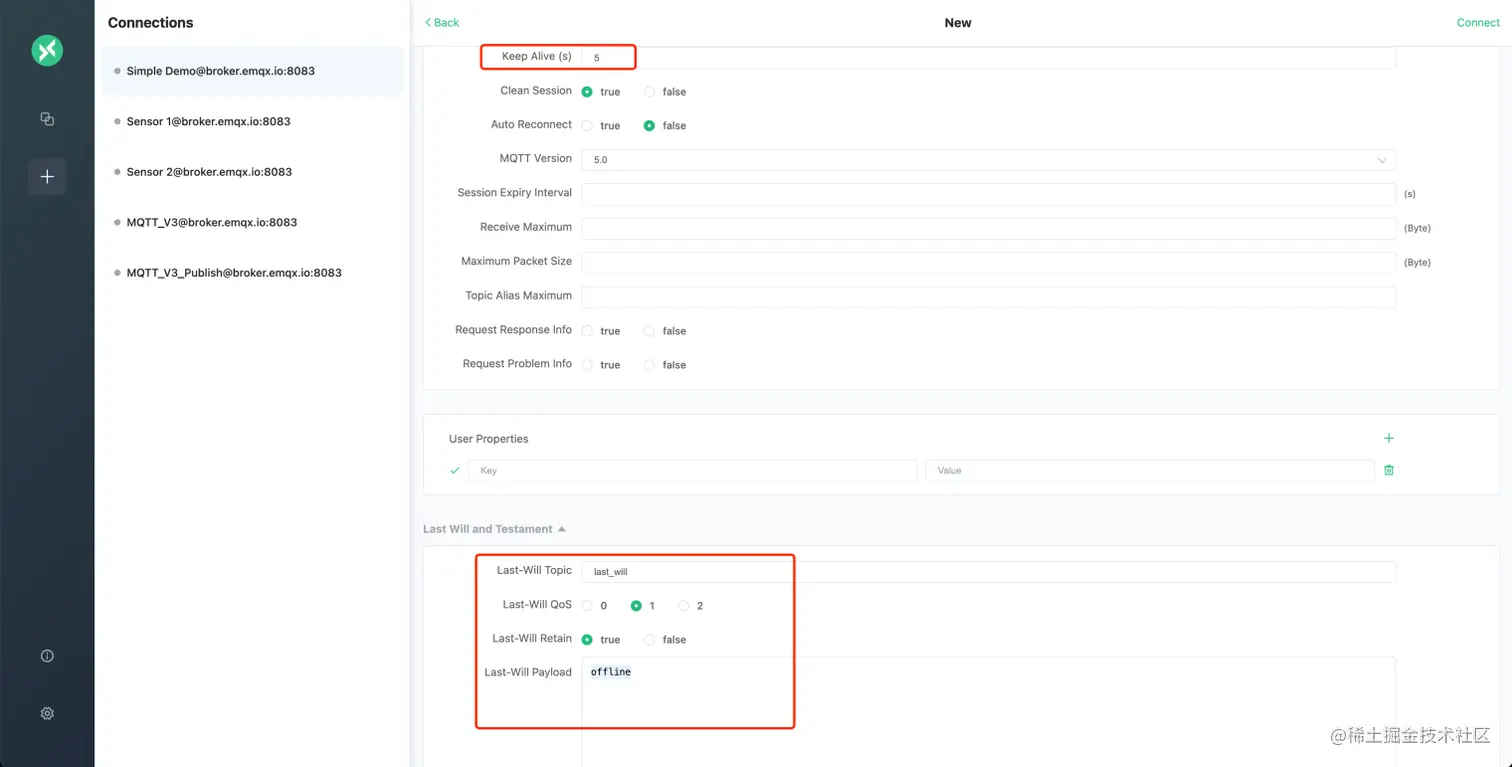Set Clean Session to true
This screenshot has height=767, width=1512.
(x=587, y=92)
